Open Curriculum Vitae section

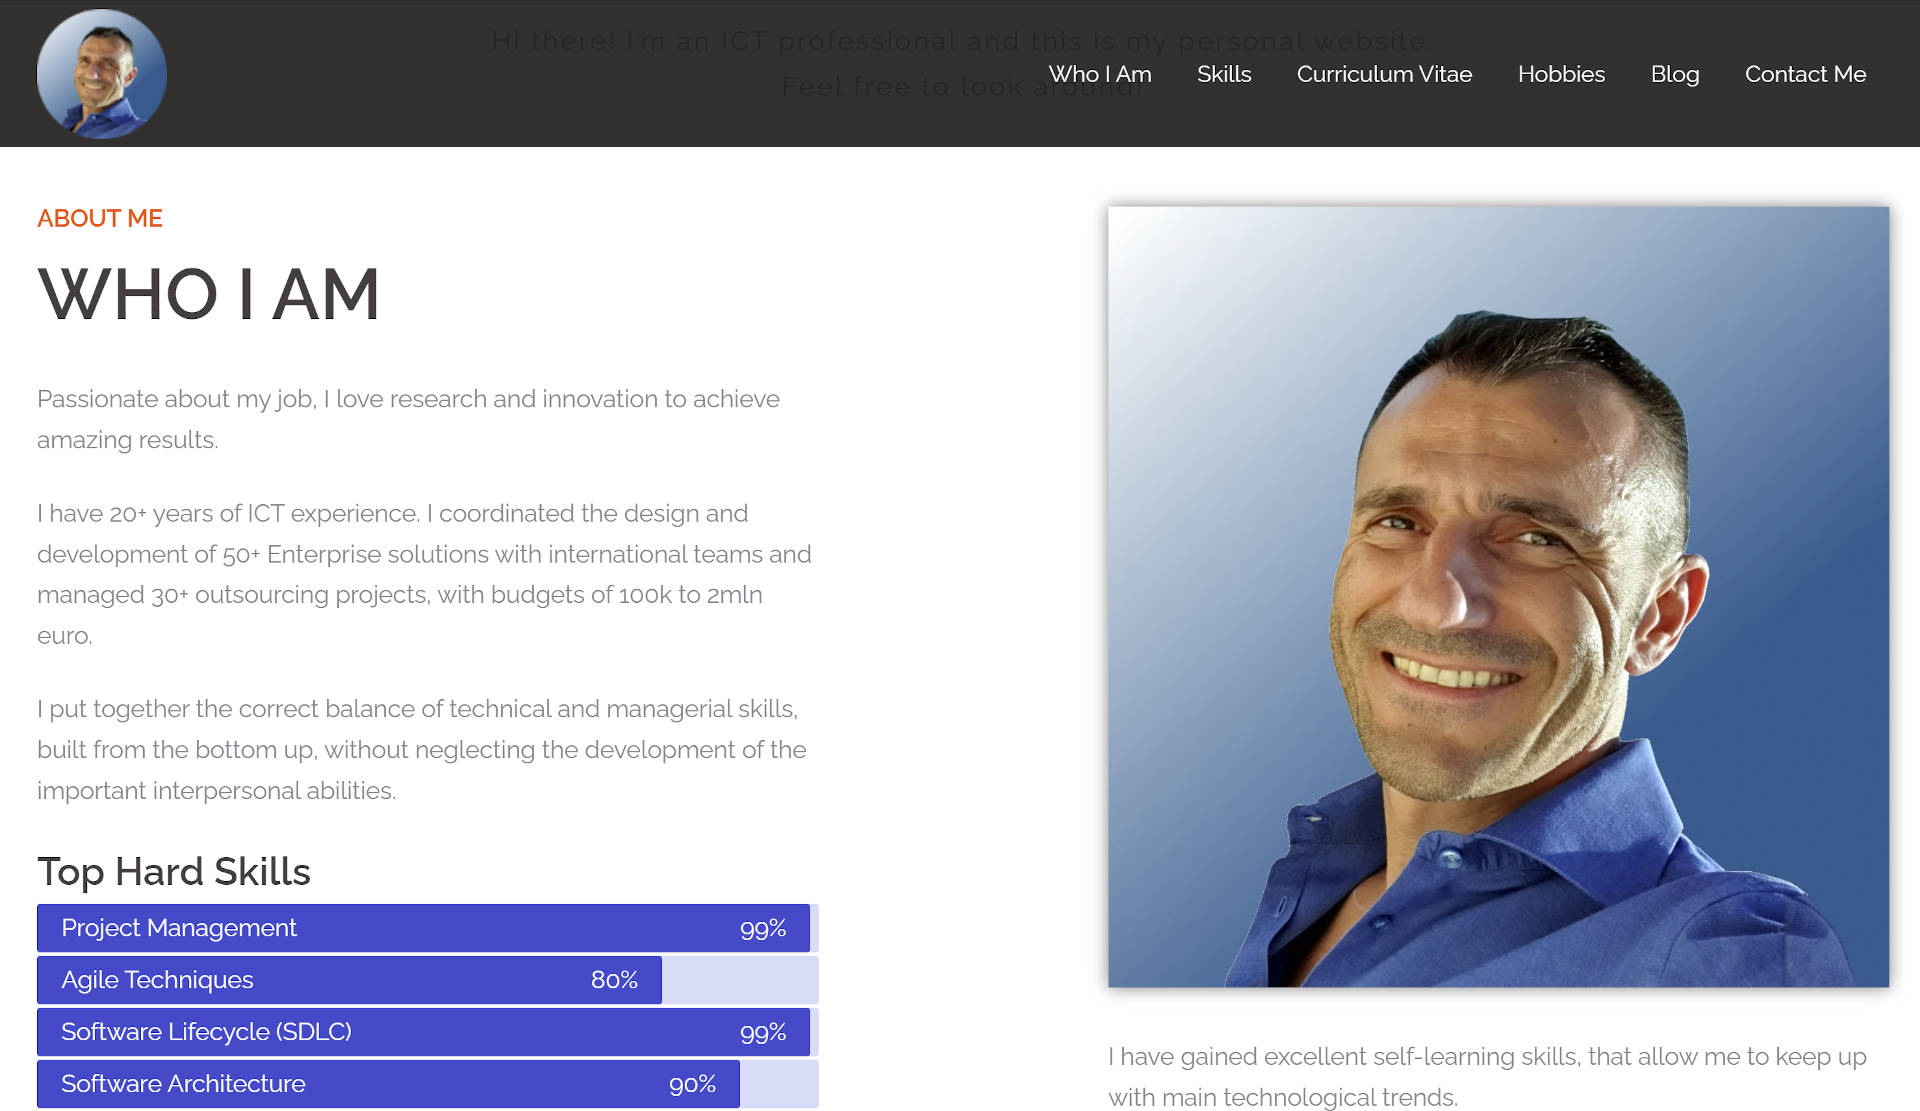click(1384, 73)
